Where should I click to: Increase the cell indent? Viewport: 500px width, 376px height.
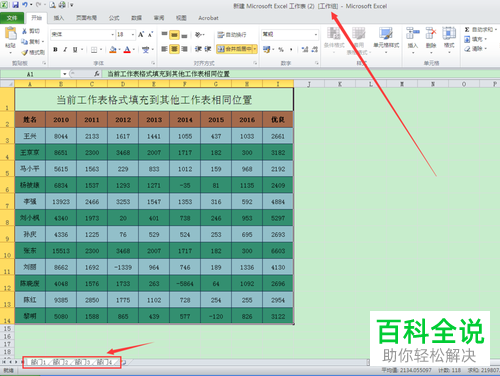[208, 49]
